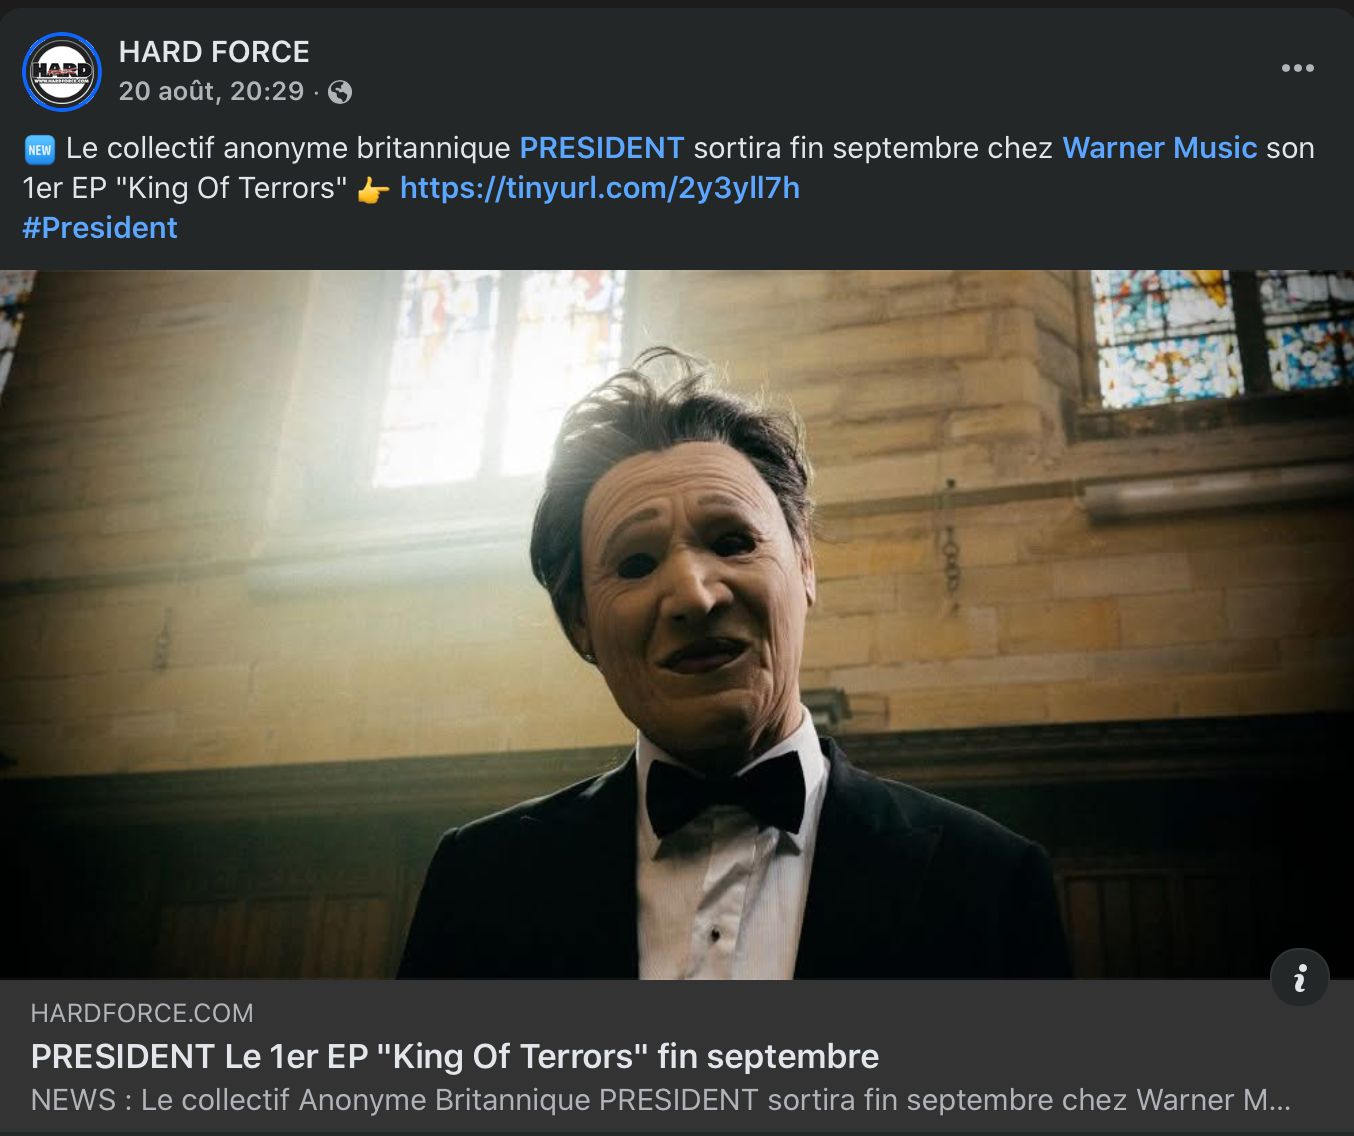This screenshot has height=1136, width=1354.
Task: Follow the tinyurl.com/2y3yll7h link
Action: click(x=600, y=188)
